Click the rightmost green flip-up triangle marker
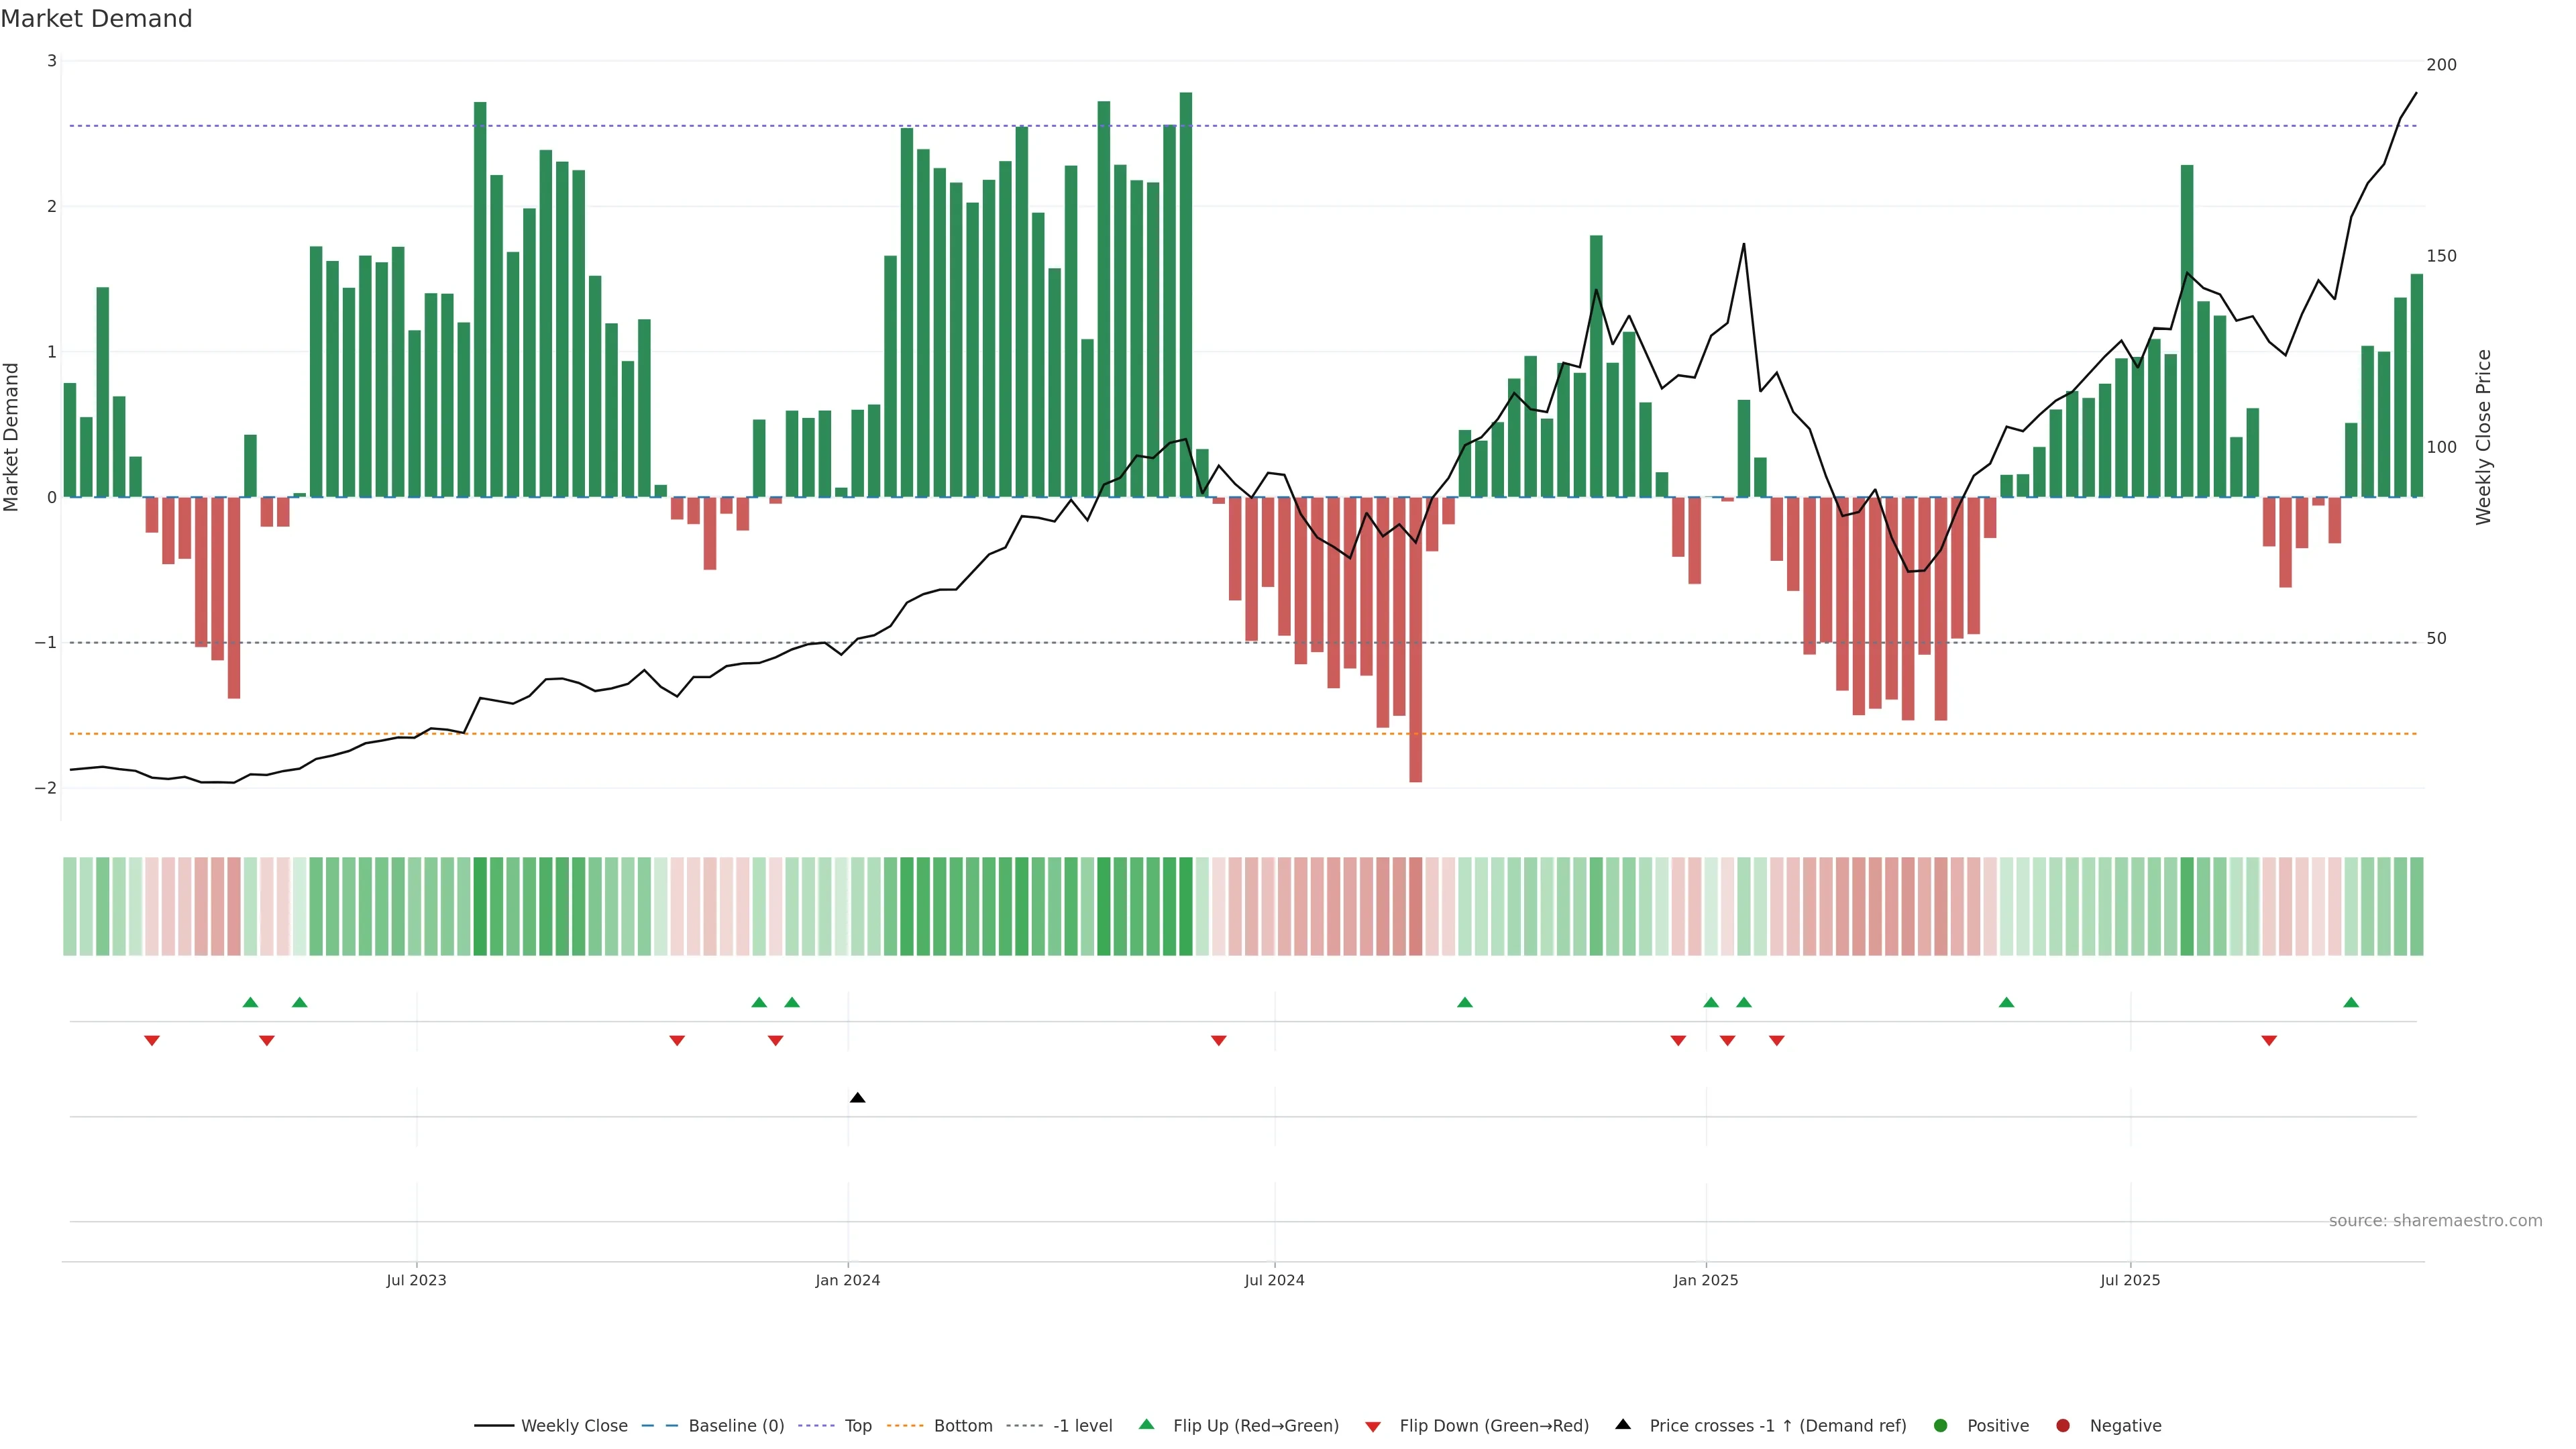The image size is (2576, 1449). pos(2351,1002)
